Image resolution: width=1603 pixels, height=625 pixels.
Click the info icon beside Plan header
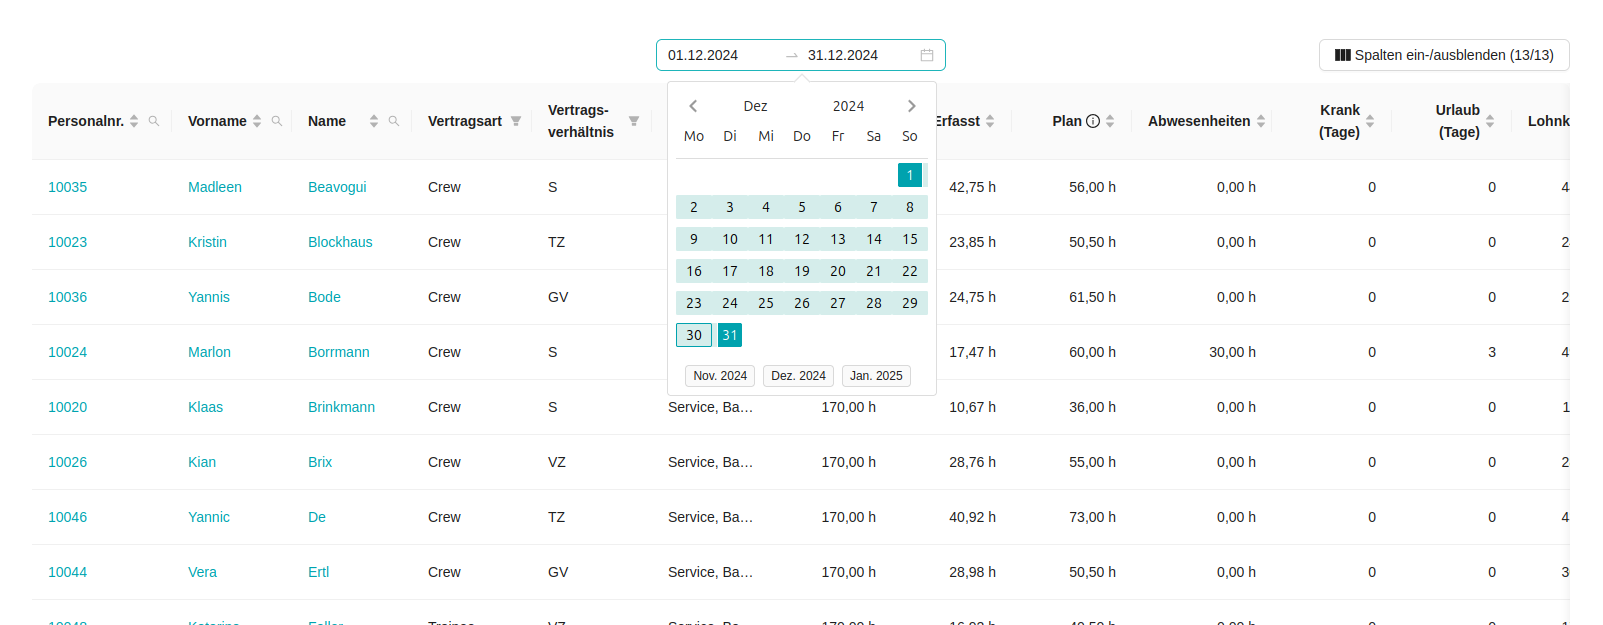point(1093,121)
